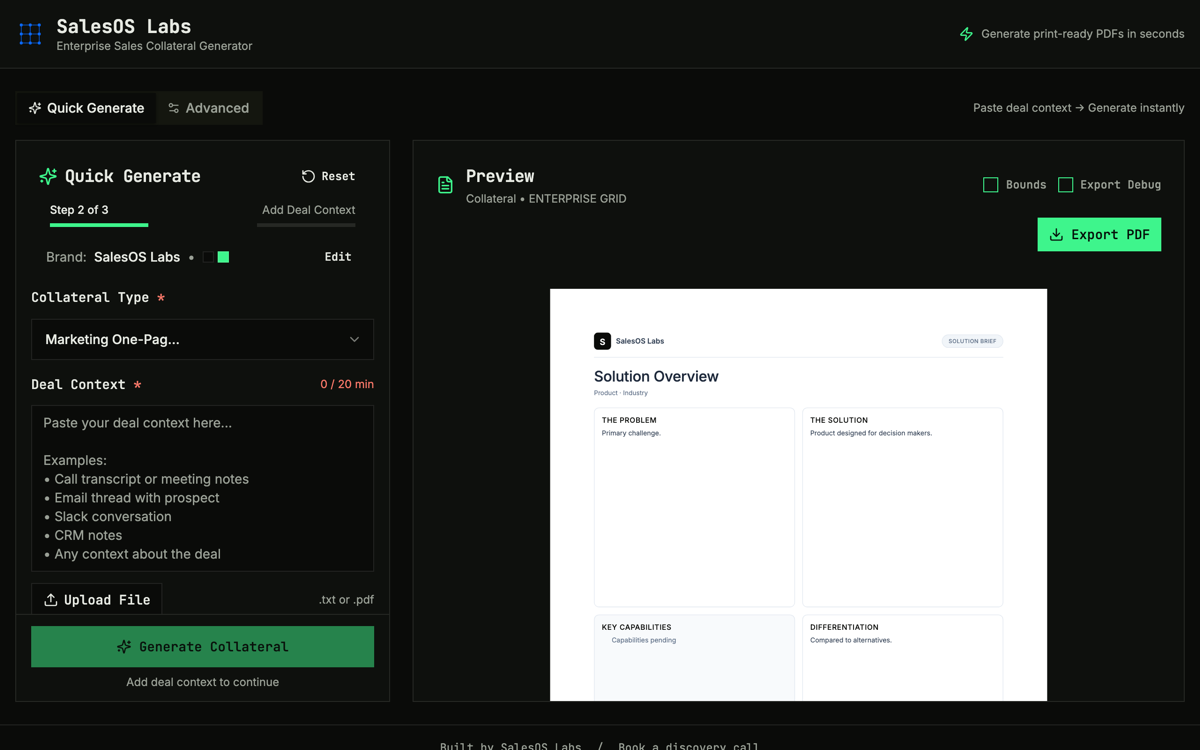Screen dimensions: 1200x750
Task: Click the KEY CAPABILITIES card in preview
Action: pyautogui.click(x=694, y=658)
